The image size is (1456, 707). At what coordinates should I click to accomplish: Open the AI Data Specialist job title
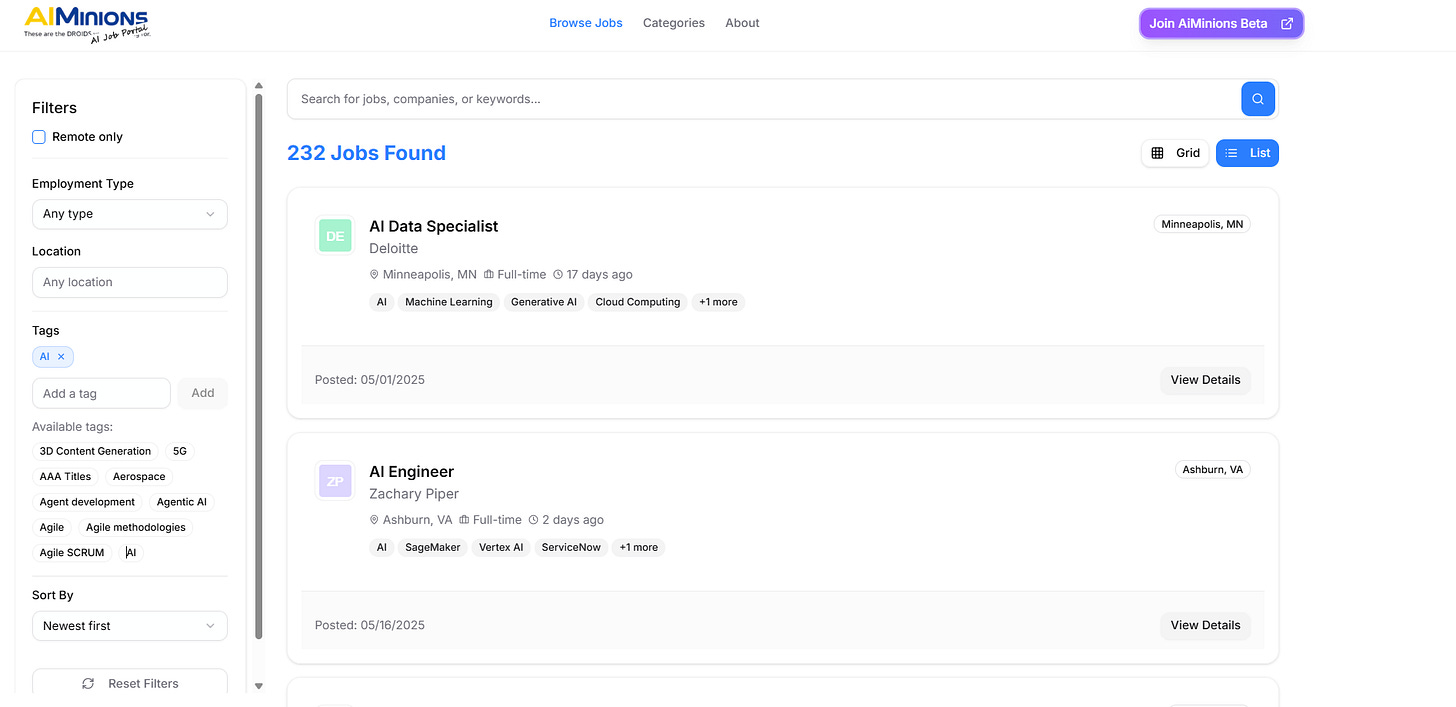[x=434, y=226]
